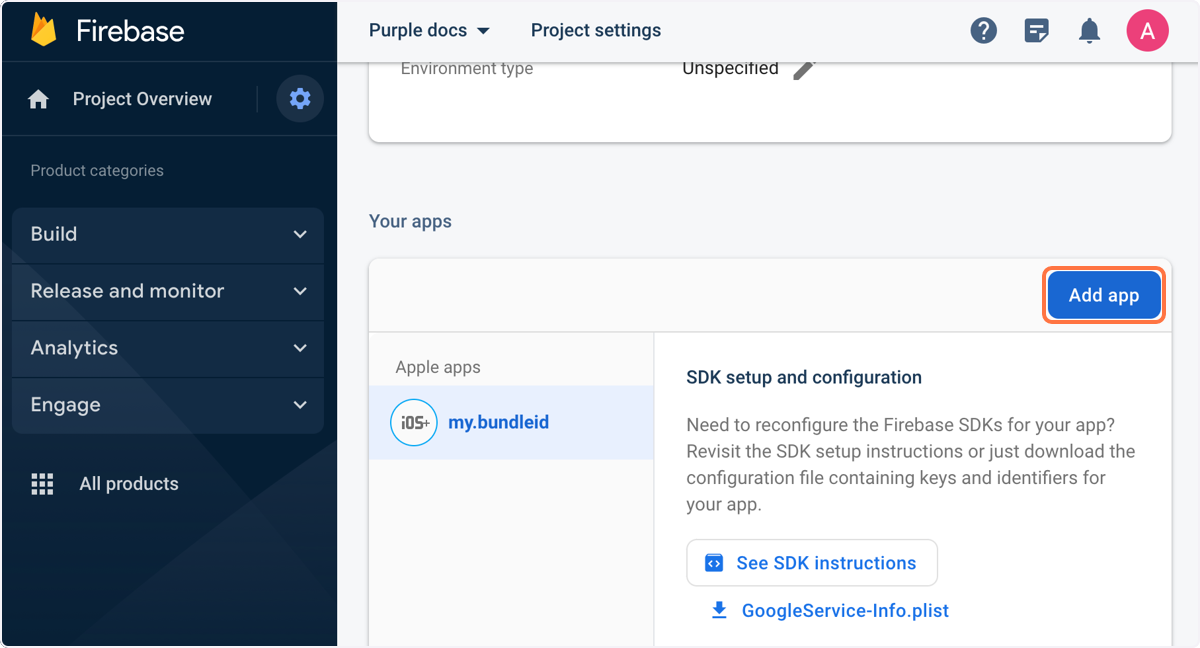Screen dimensions: 1200x648
Task: Open the help question mark icon
Action: click(x=984, y=31)
